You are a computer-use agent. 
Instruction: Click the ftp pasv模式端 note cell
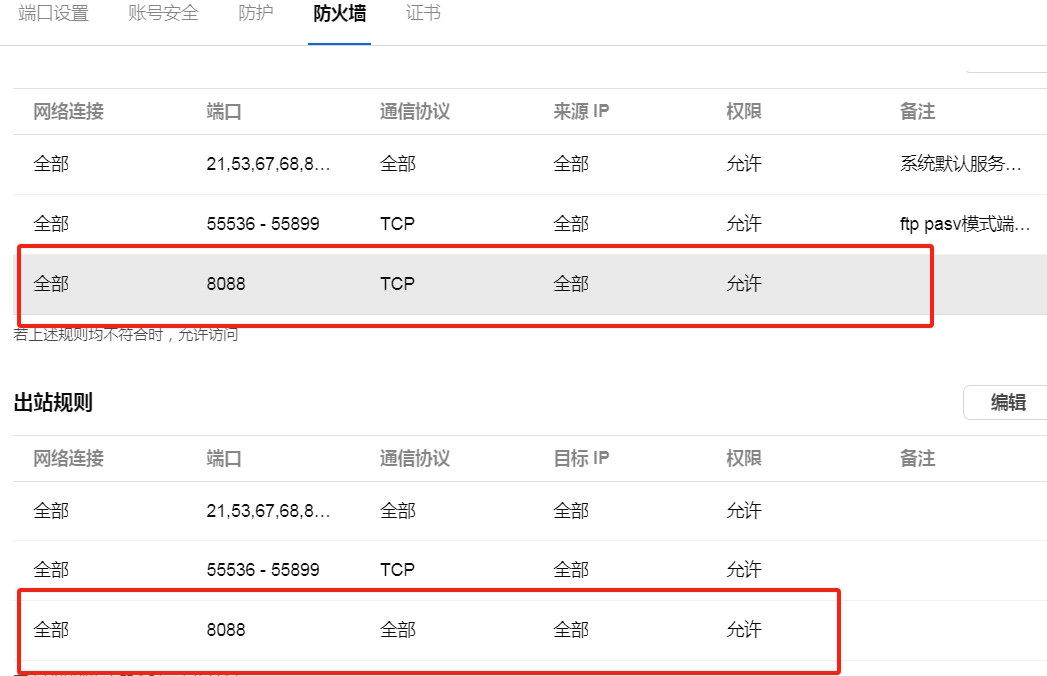(965, 224)
